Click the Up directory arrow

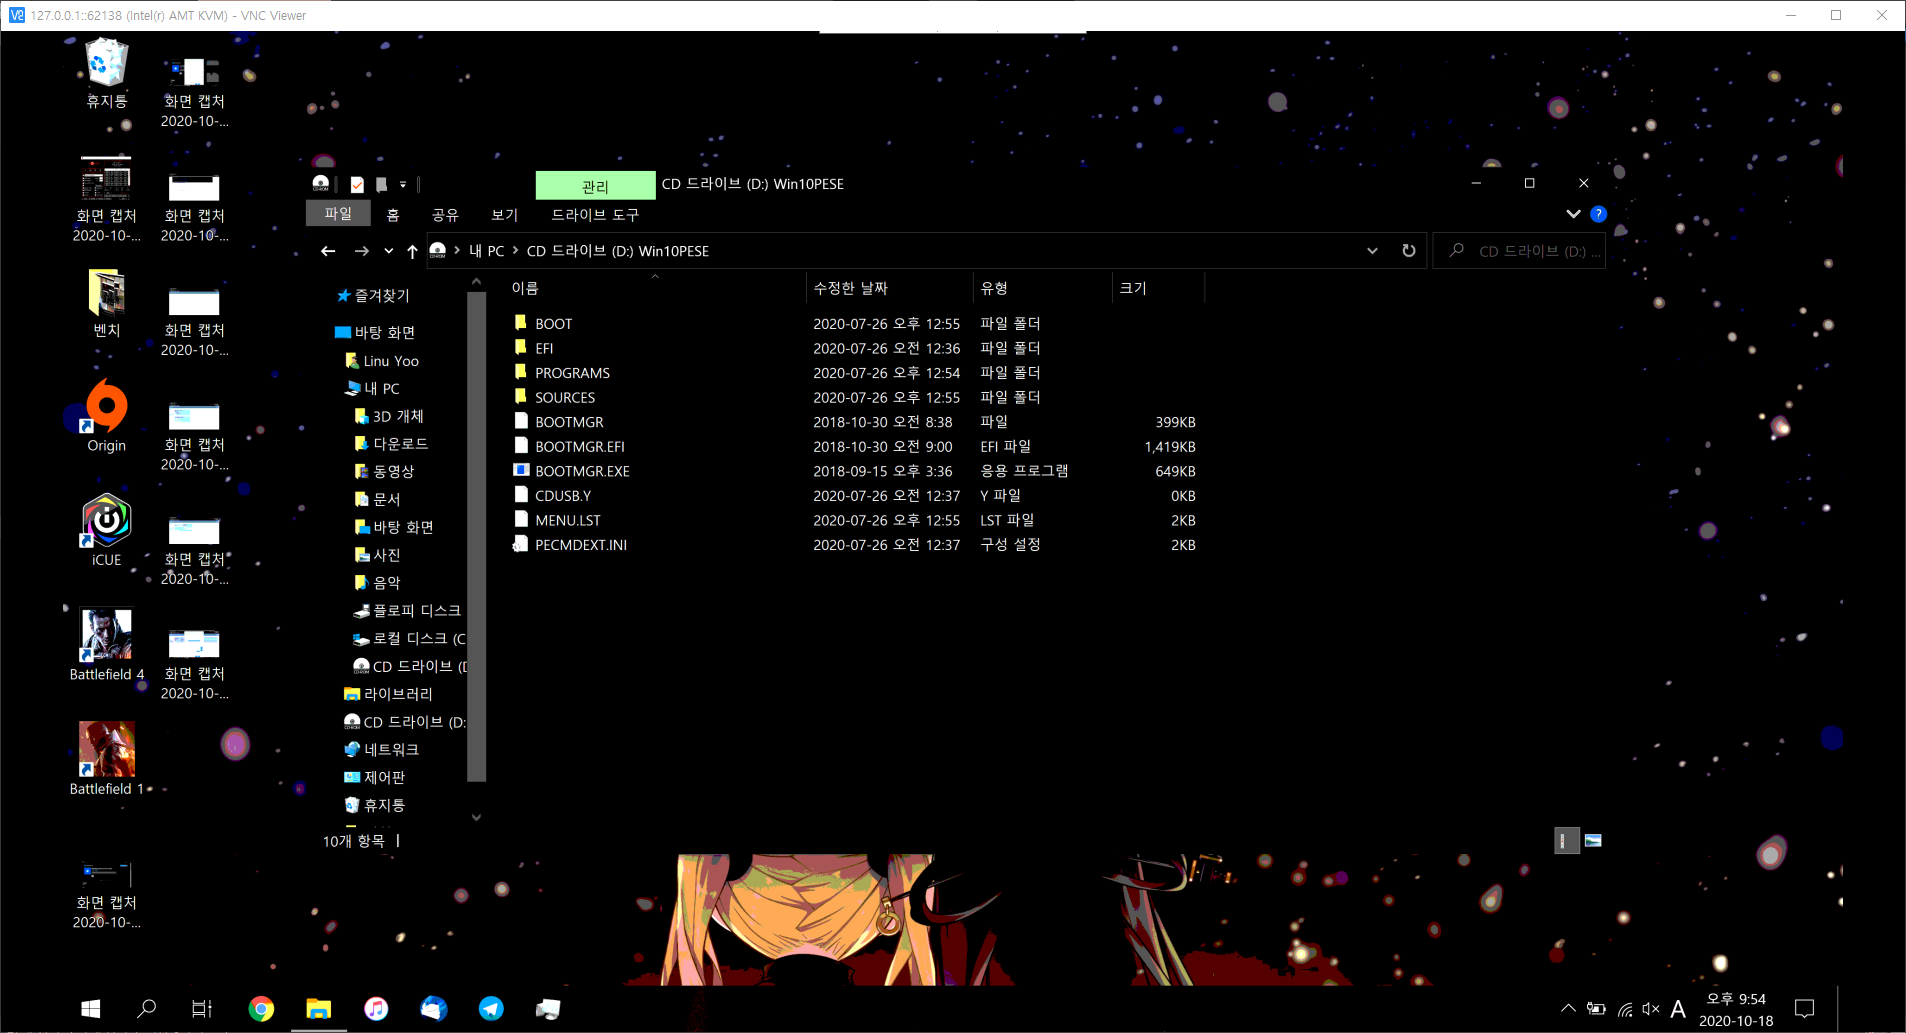(412, 251)
